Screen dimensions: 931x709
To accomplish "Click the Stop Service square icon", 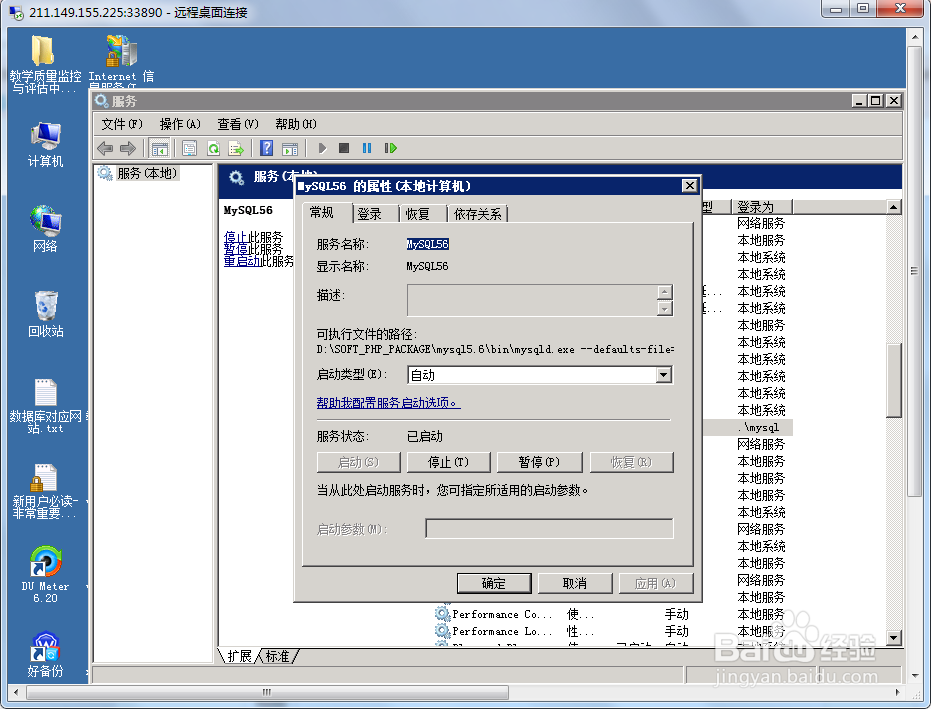I will [344, 148].
